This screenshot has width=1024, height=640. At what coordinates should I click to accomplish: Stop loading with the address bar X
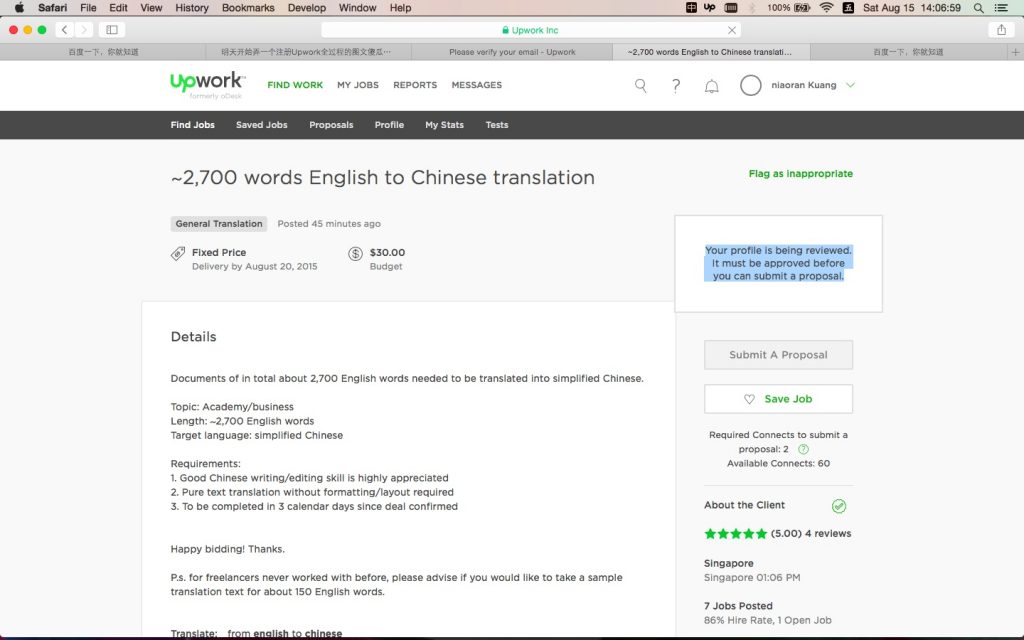pyautogui.click(x=732, y=30)
